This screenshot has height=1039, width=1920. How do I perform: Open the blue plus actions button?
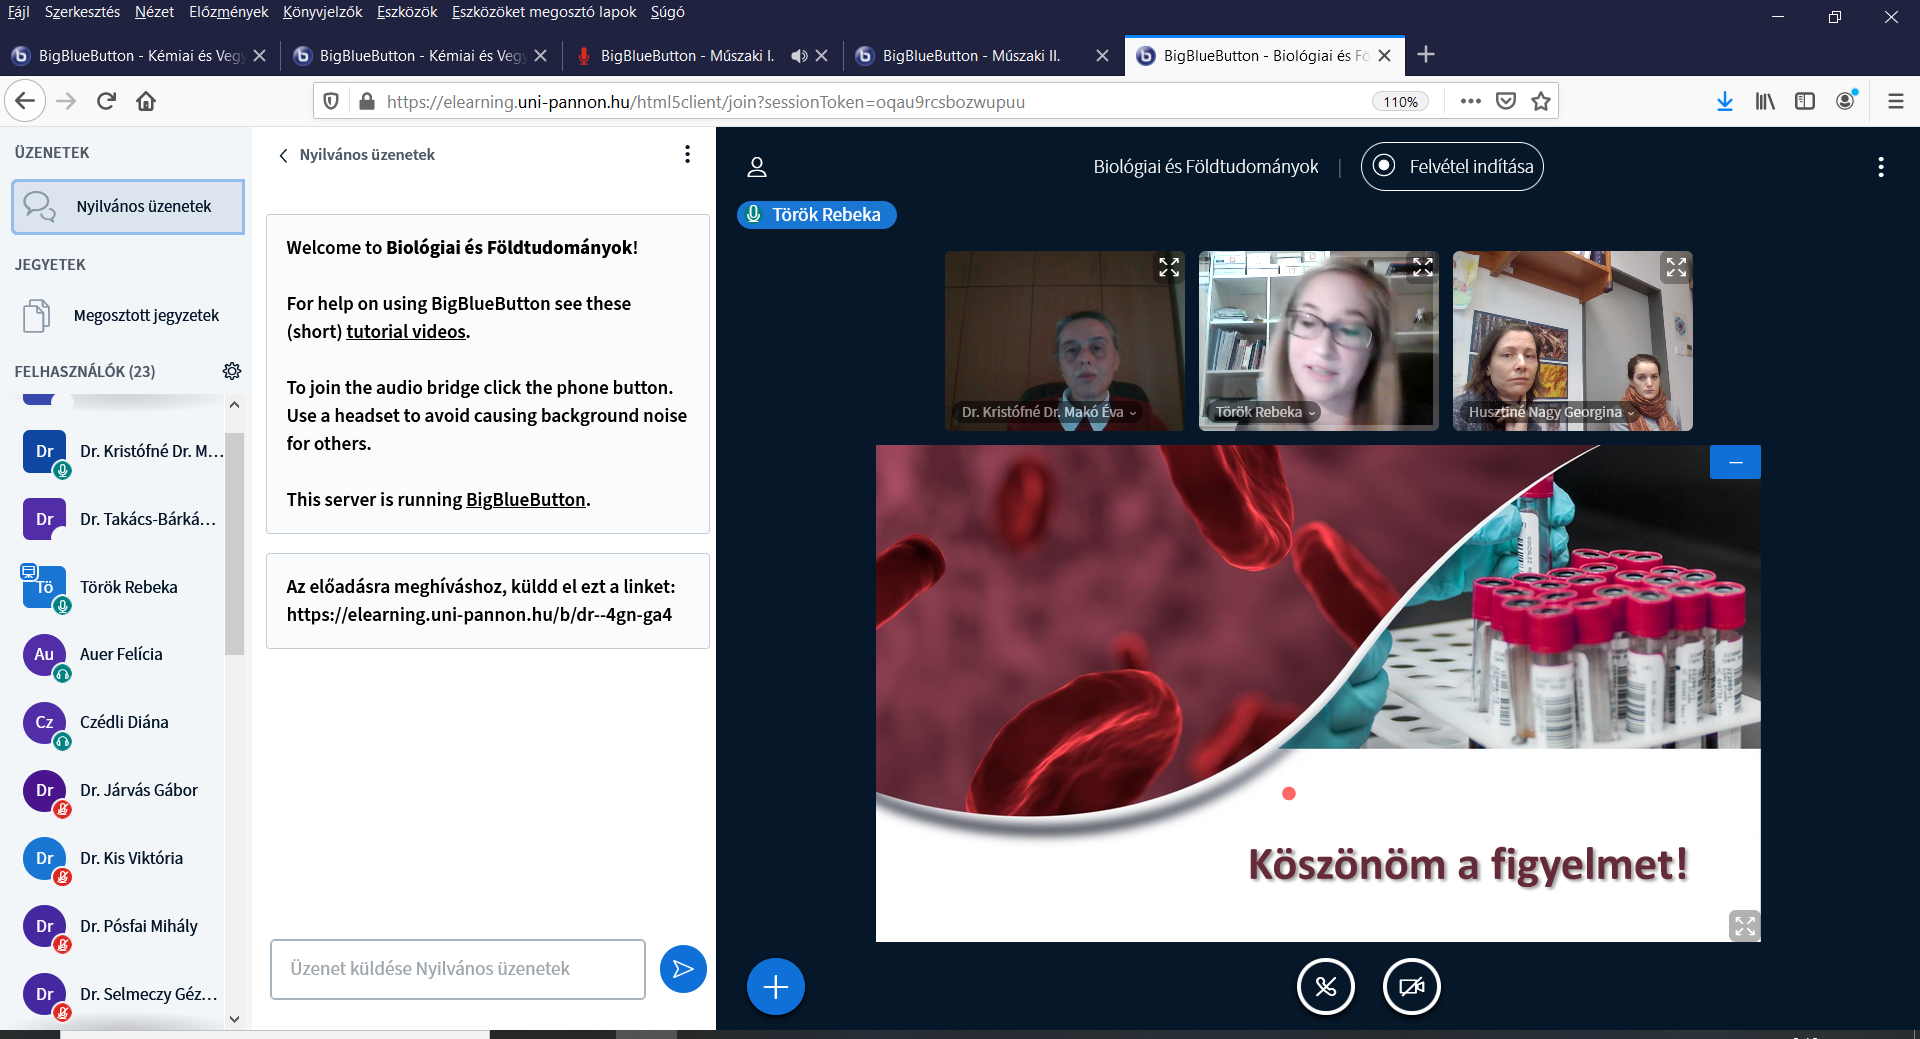tap(775, 987)
